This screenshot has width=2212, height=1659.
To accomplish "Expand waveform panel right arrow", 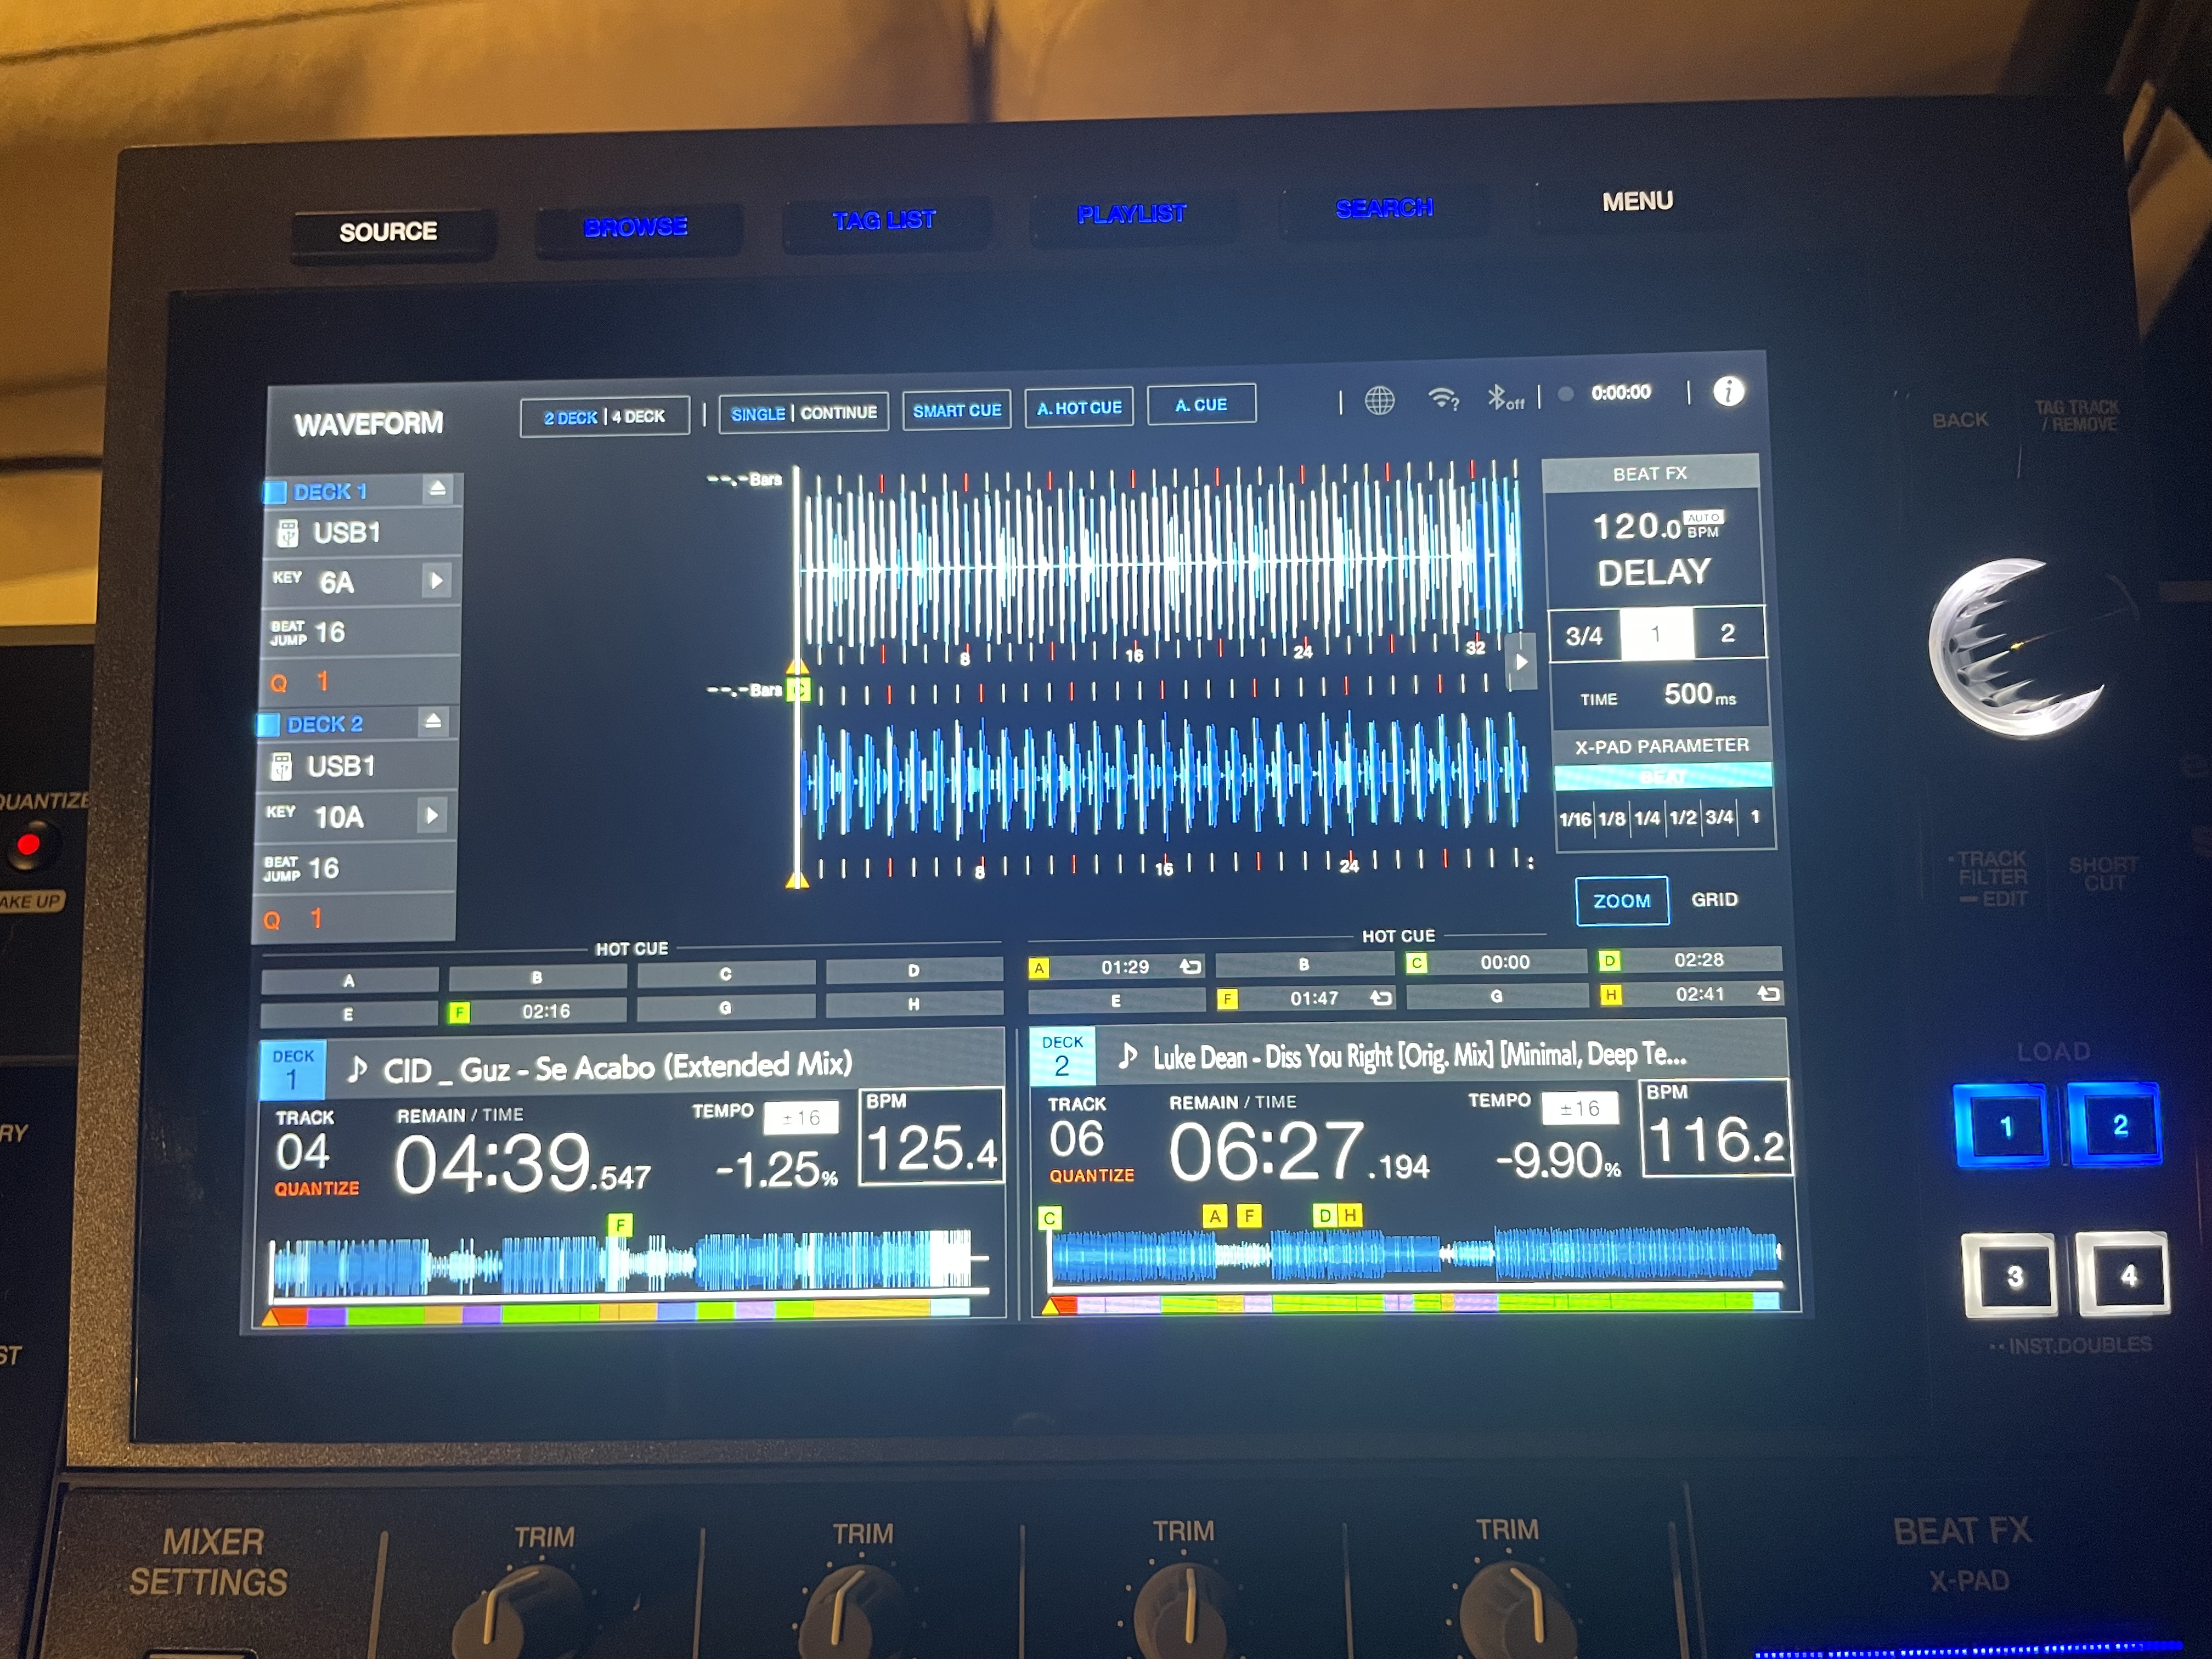I will pyautogui.click(x=1521, y=661).
